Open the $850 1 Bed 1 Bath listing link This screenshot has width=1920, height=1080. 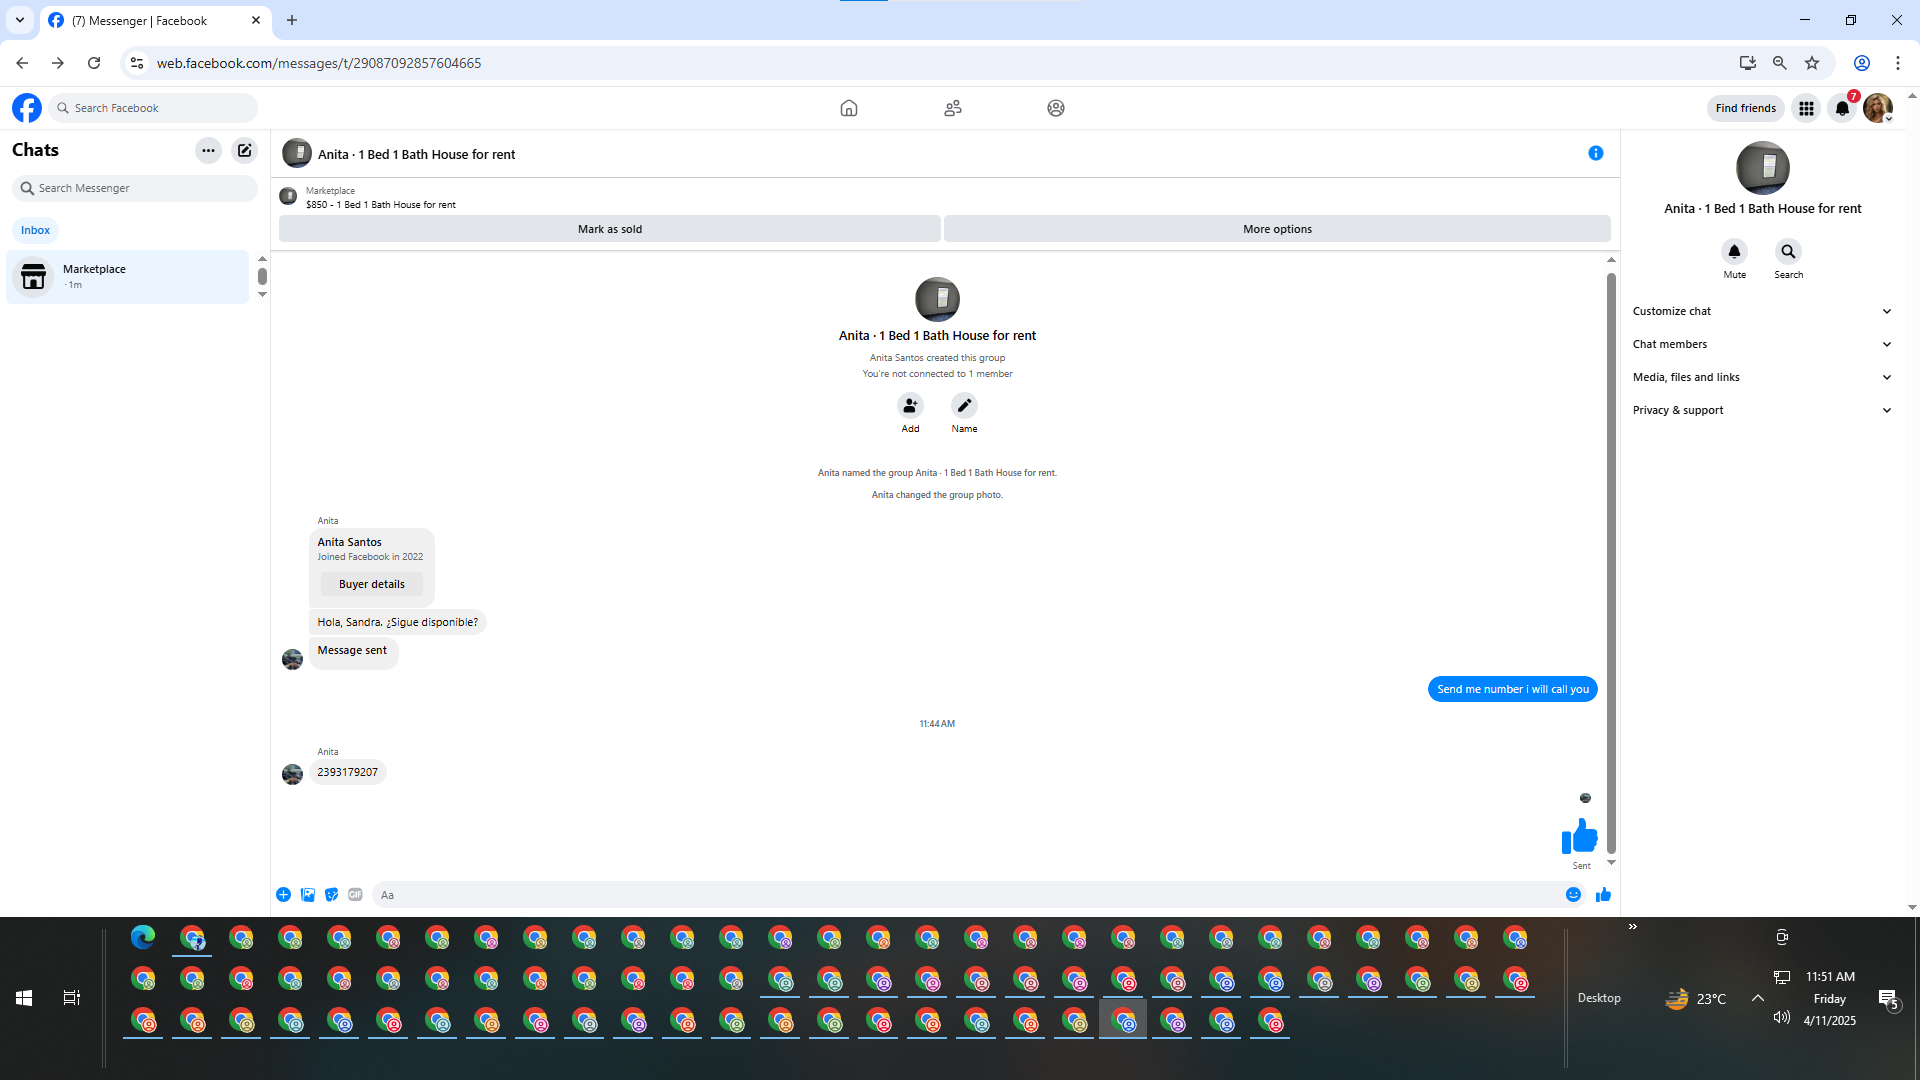click(x=380, y=205)
